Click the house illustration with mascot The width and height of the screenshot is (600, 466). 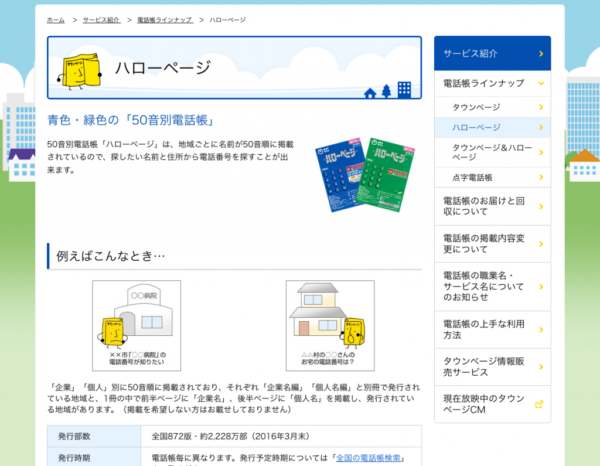click(x=330, y=325)
